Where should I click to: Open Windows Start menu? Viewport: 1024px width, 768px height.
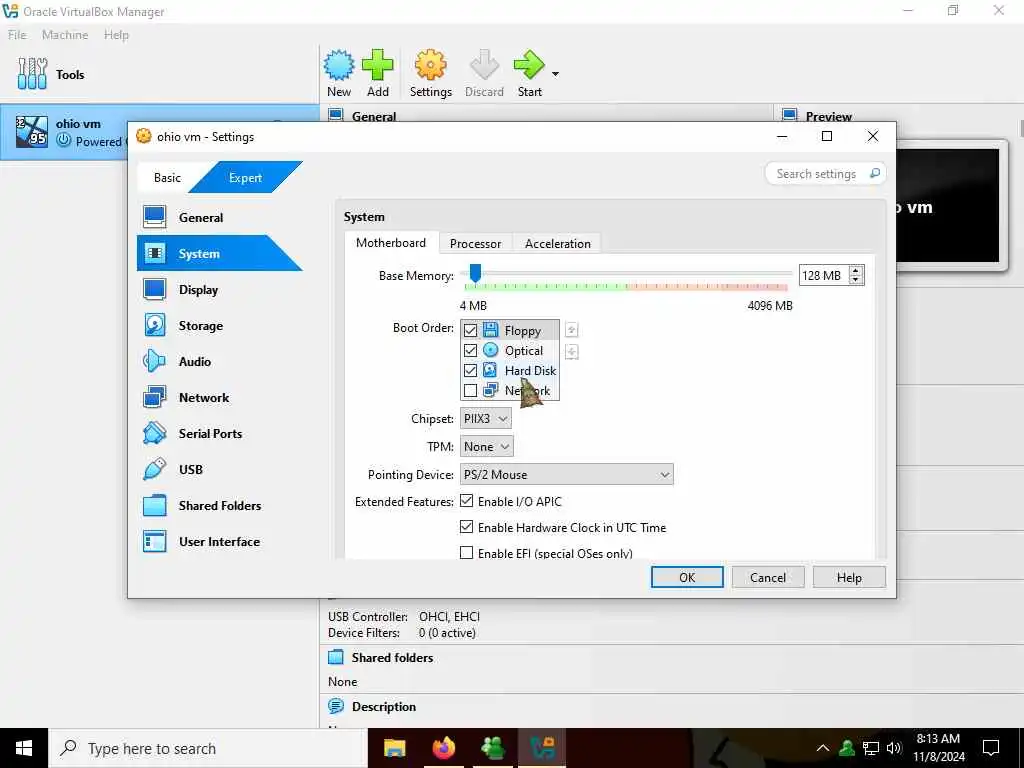[x=24, y=748]
